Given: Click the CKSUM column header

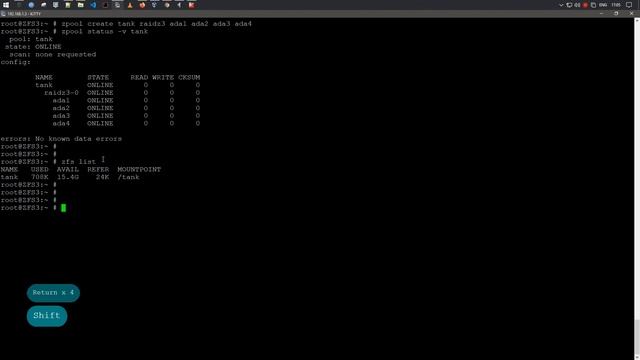Looking at the screenshot, I should [x=189, y=77].
